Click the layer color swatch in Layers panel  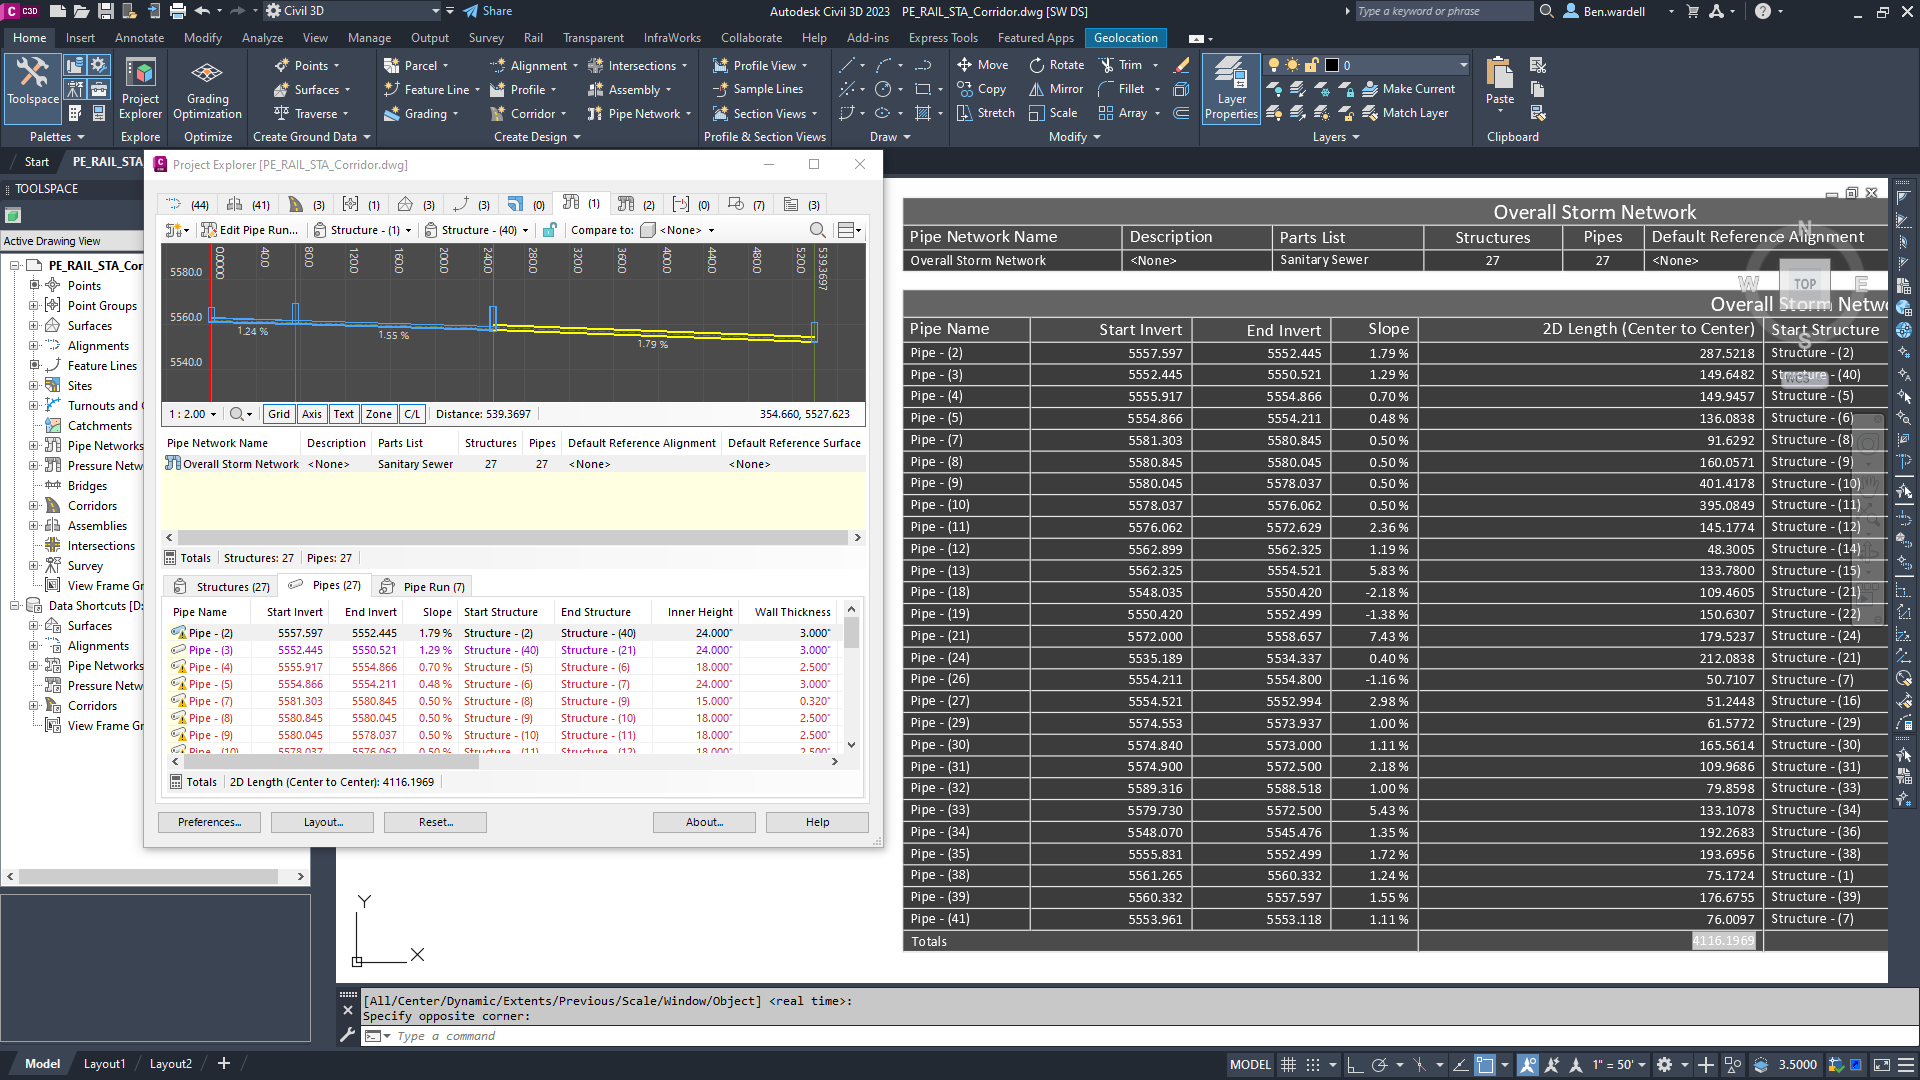(x=1332, y=65)
